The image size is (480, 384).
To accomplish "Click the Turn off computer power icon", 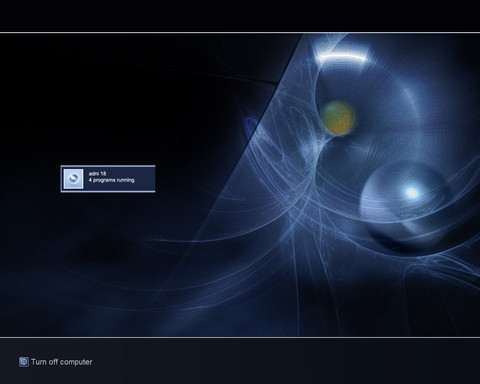I will [x=24, y=362].
